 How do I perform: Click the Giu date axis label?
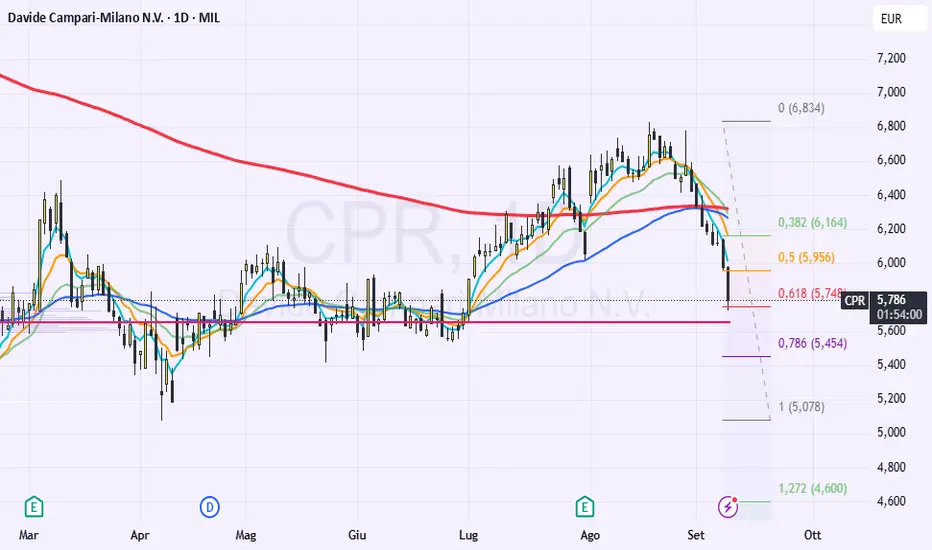pyautogui.click(x=357, y=535)
